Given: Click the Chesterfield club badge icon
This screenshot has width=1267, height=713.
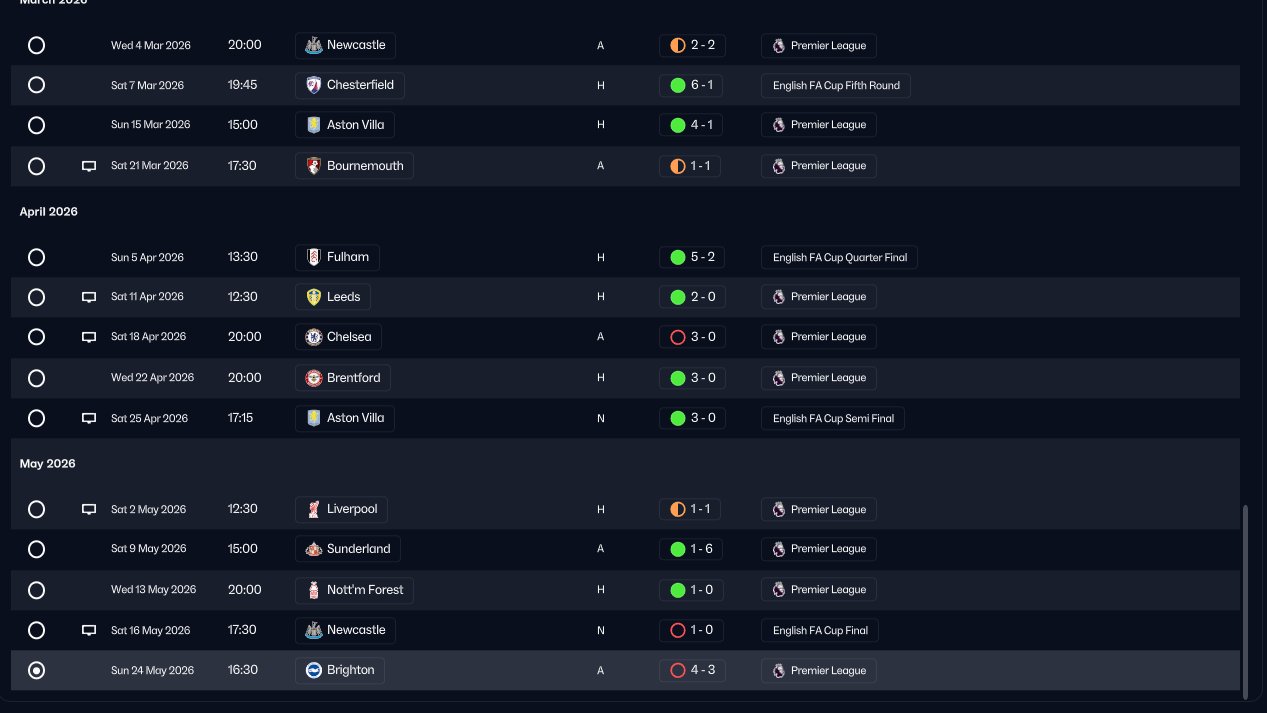Looking at the screenshot, I should pyautogui.click(x=314, y=85).
